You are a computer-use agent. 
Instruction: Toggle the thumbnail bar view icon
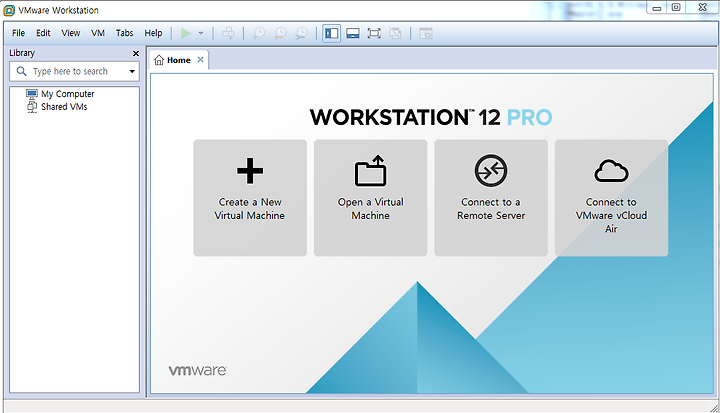(353, 34)
